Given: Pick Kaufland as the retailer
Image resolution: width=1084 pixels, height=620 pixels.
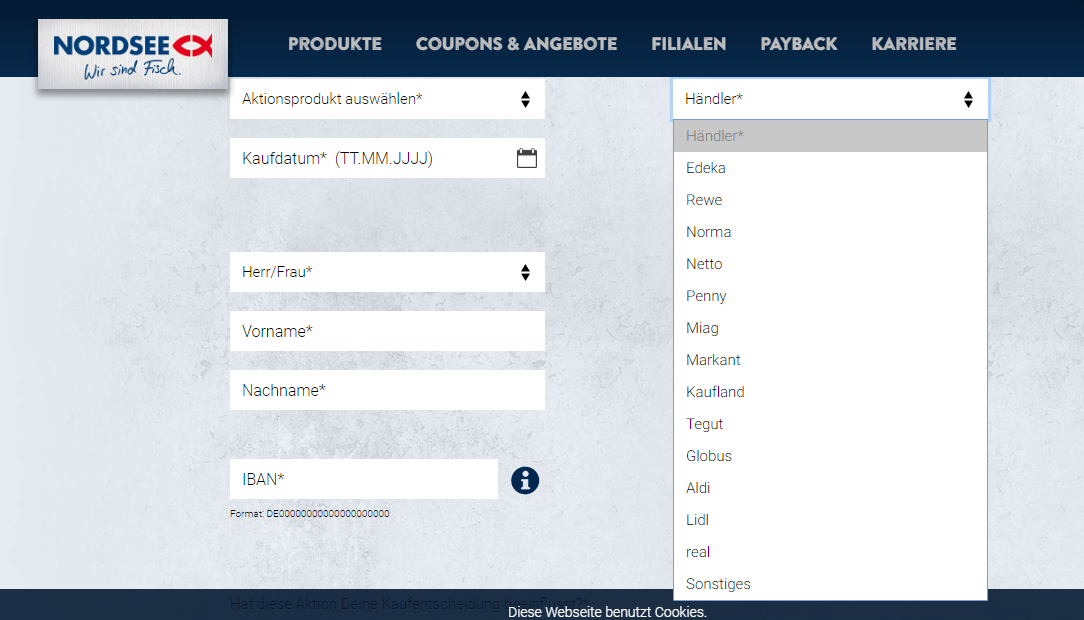Looking at the screenshot, I should click(x=830, y=392).
